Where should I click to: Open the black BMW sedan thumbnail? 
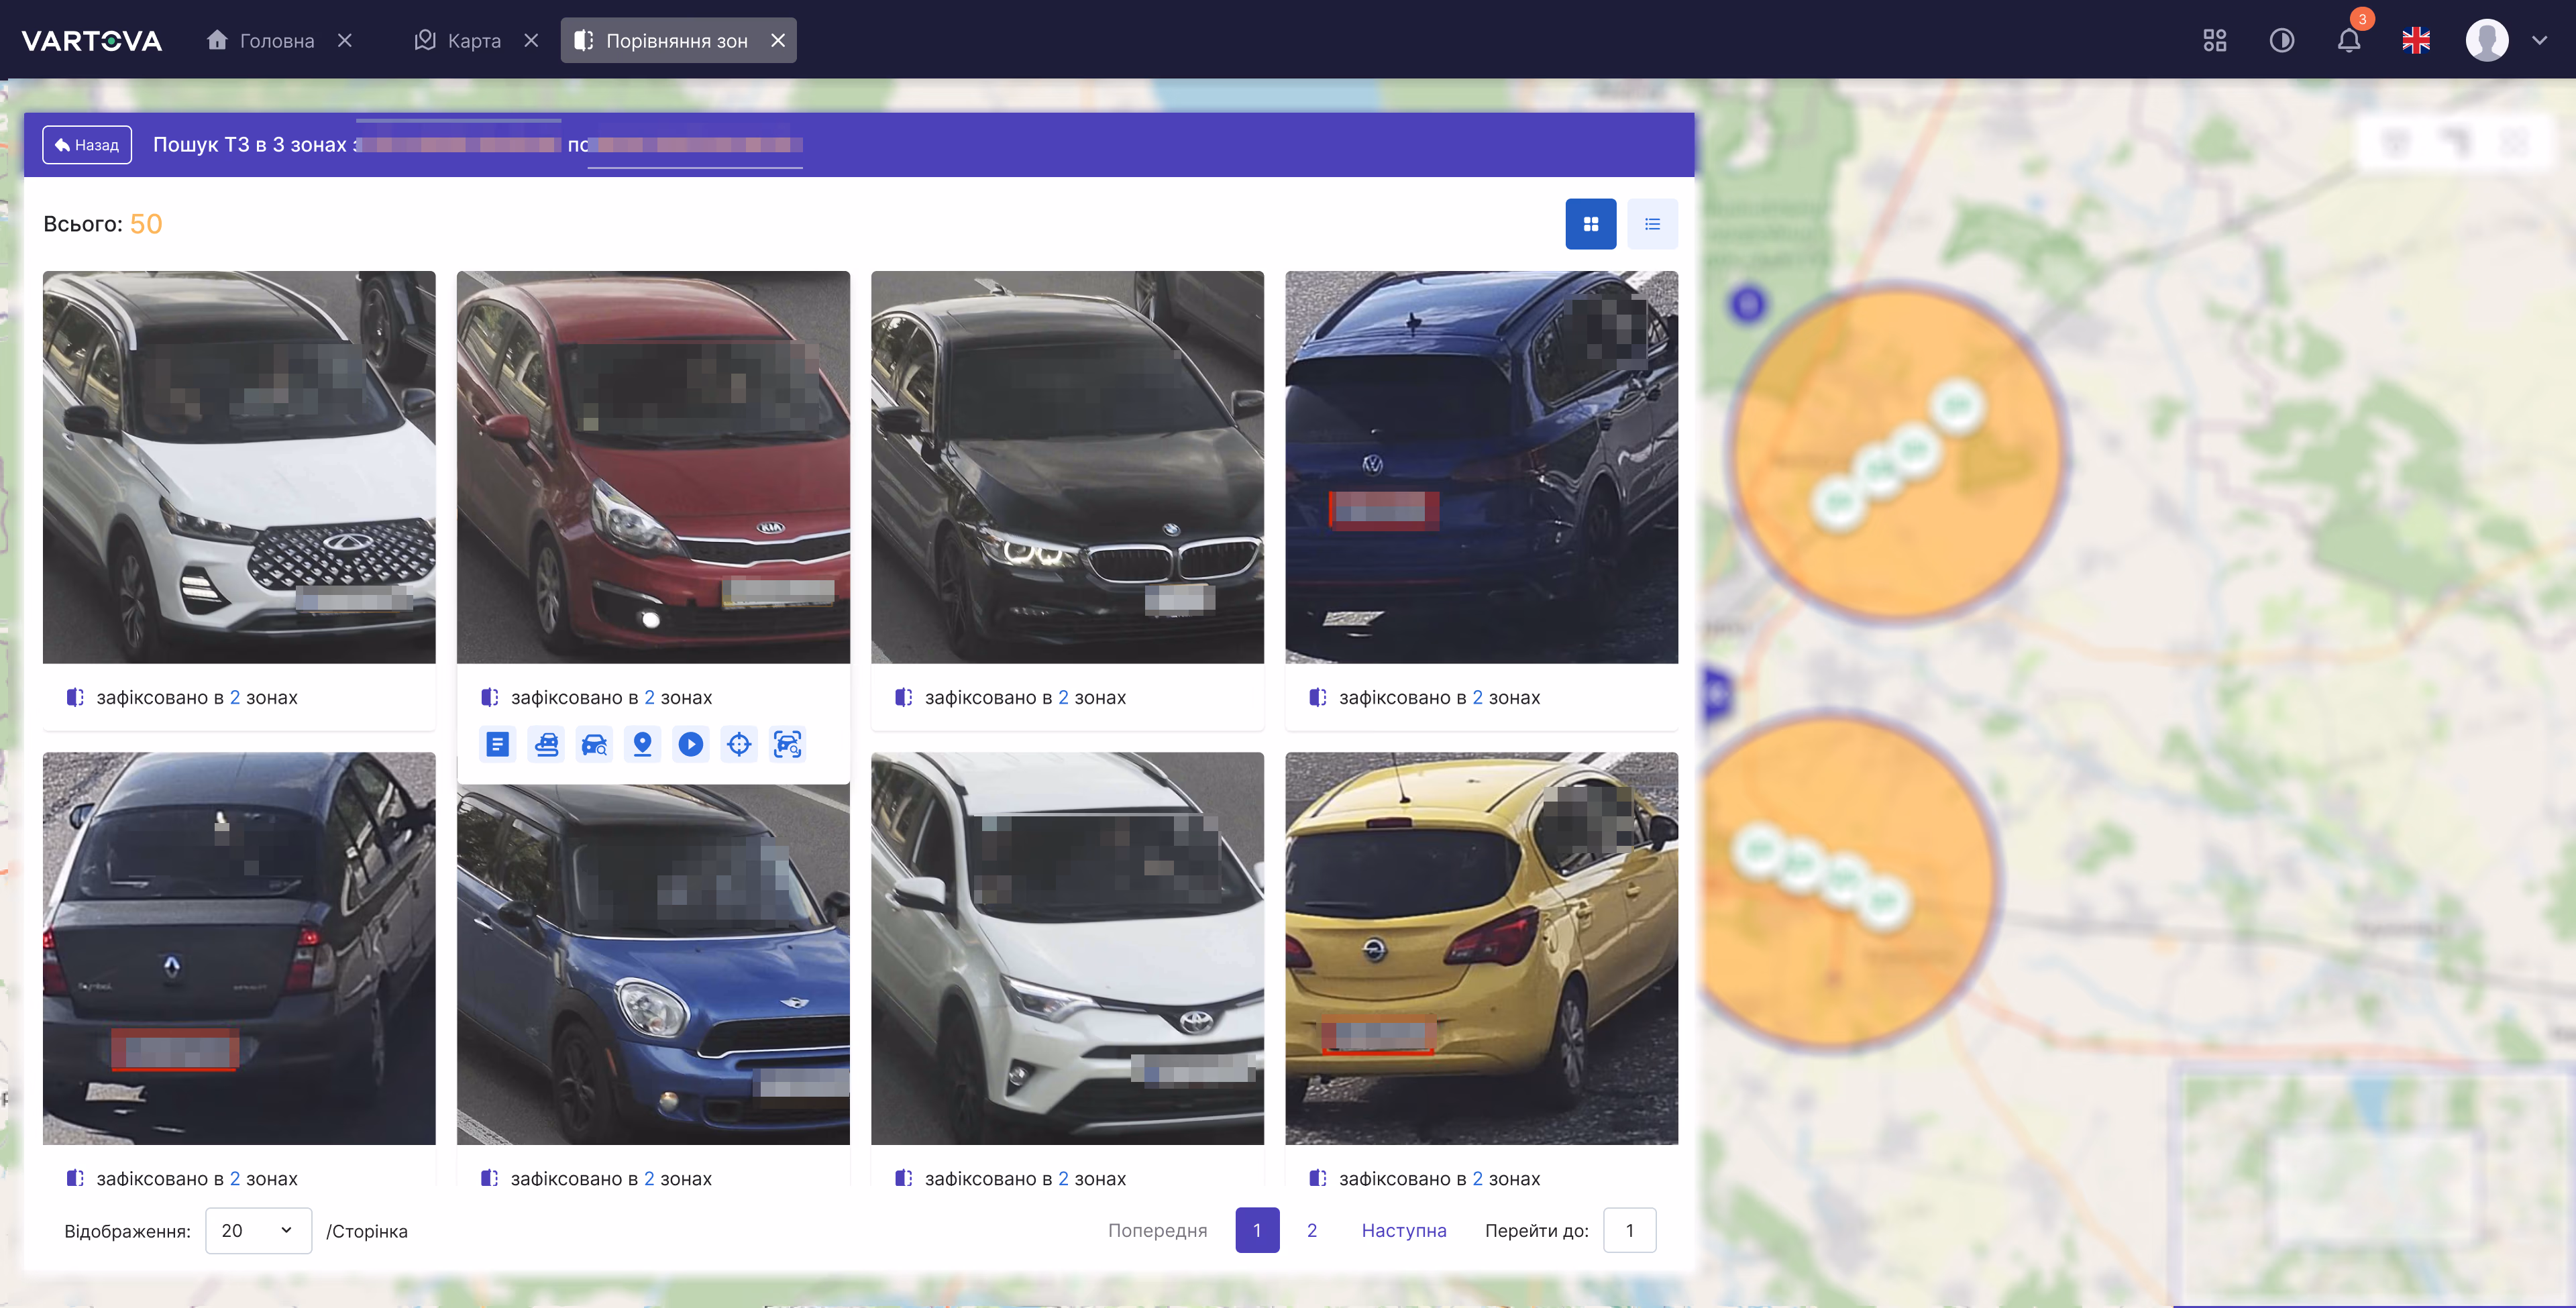(1067, 467)
